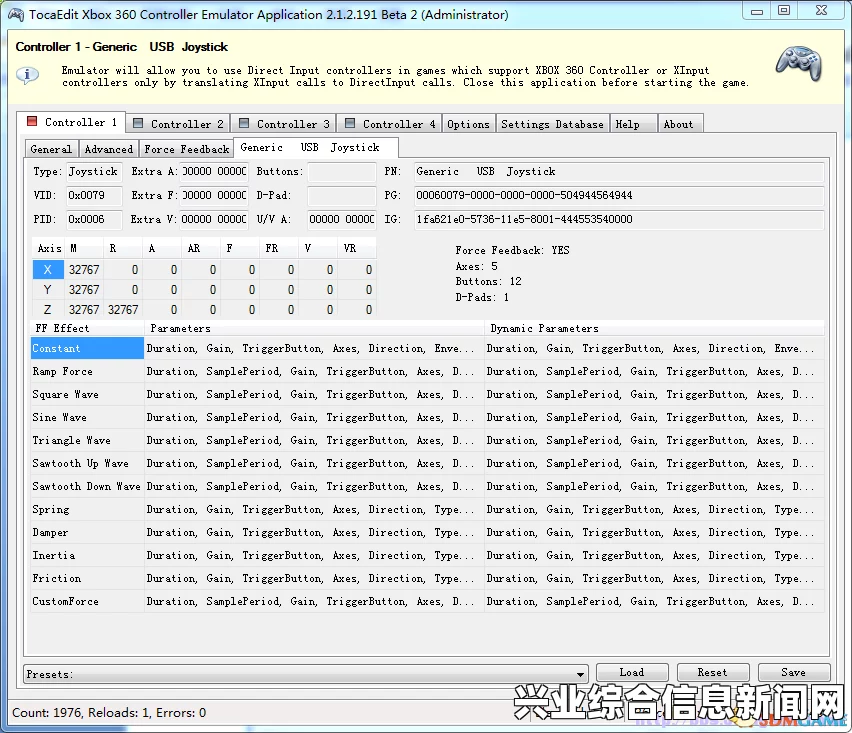Select the Sawtooth Up Wave effect row
The height and width of the screenshot is (733, 852).
click(x=428, y=463)
